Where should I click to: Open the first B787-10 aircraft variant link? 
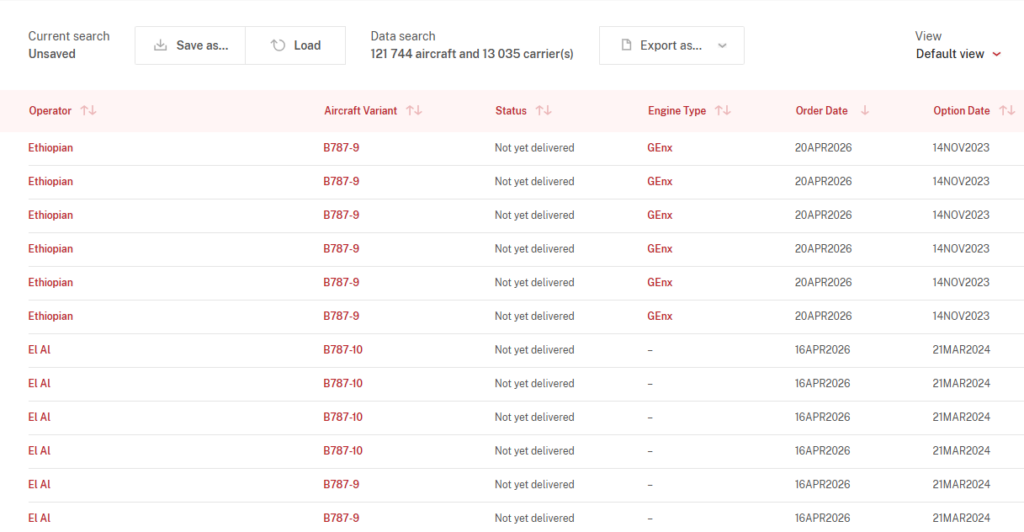coord(343,349)
